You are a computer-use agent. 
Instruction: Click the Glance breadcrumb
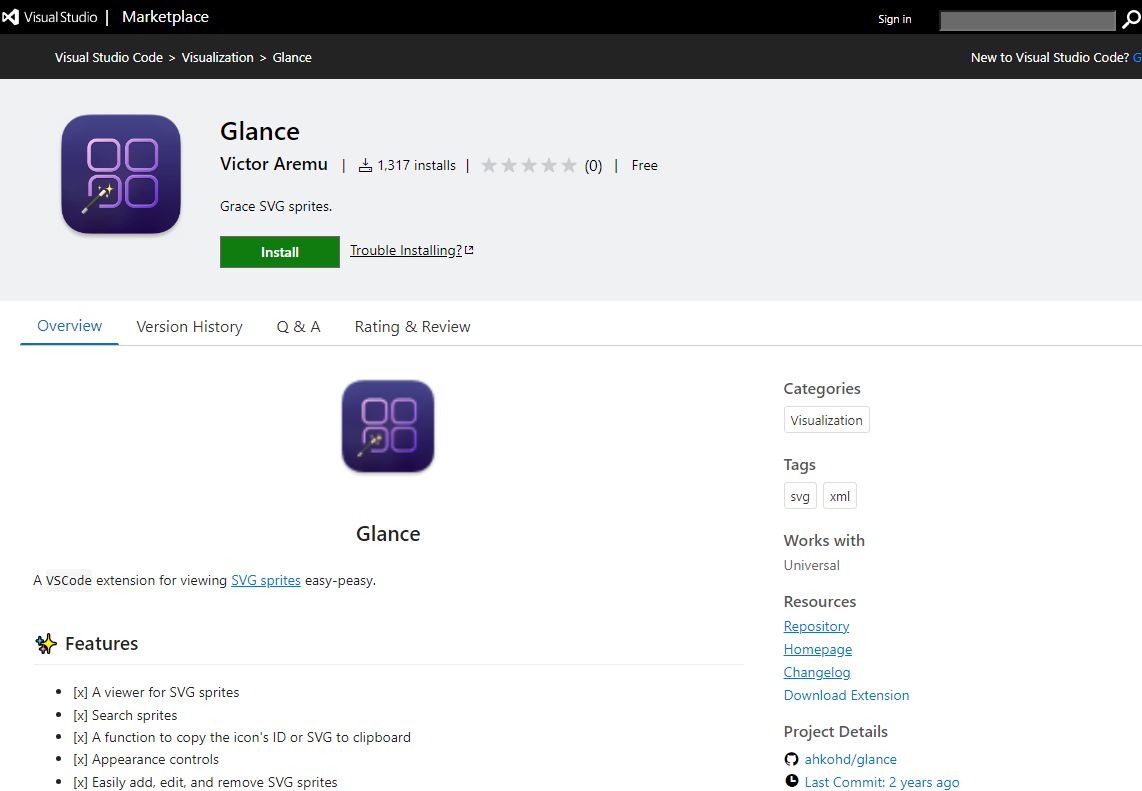292,58
